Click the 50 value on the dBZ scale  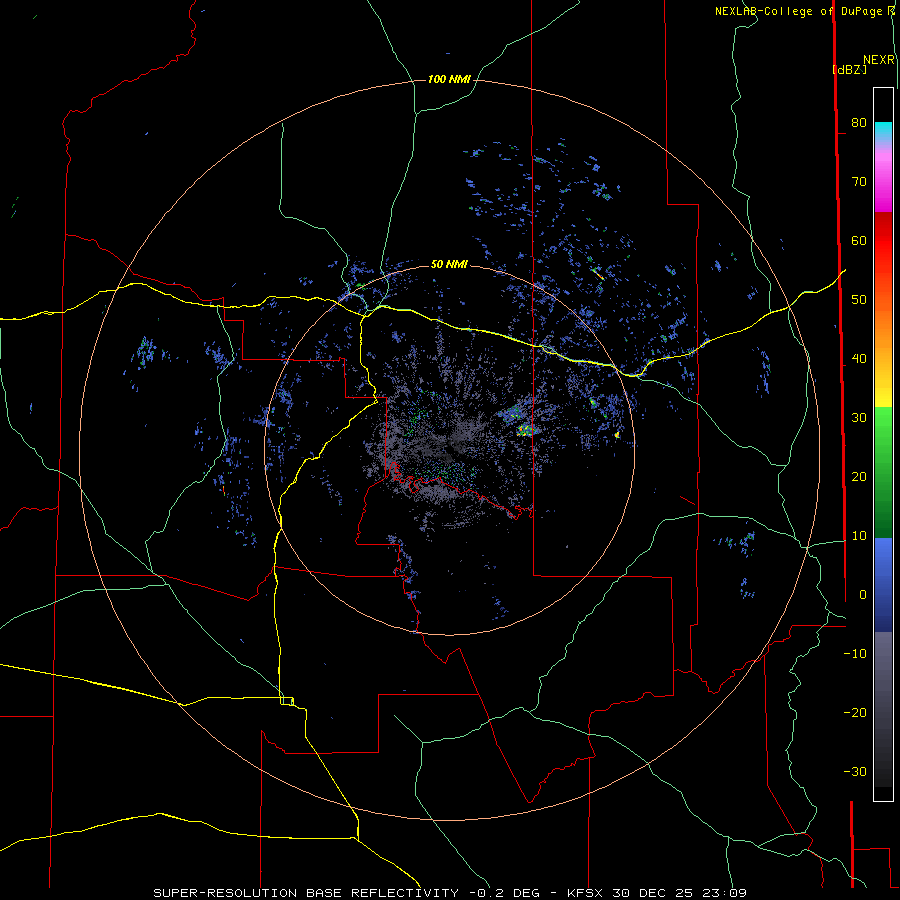(x=859, y=300)
